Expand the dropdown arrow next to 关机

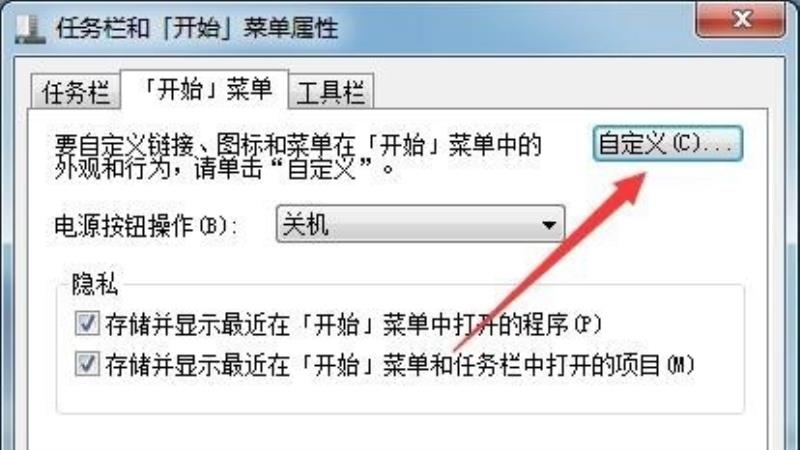tap(549, 224)
